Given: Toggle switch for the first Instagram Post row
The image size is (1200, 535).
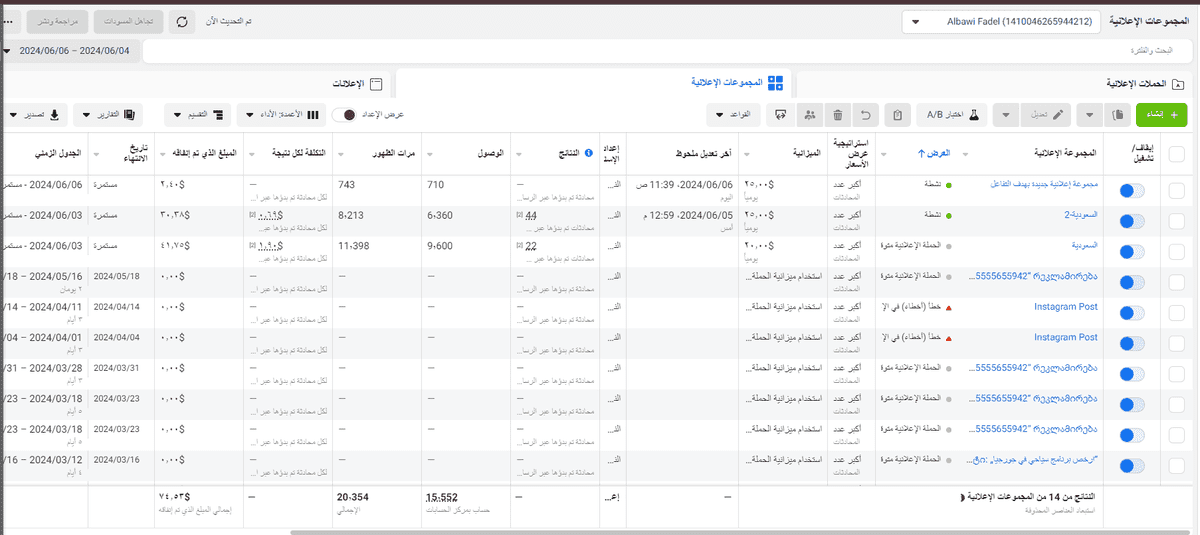Looking at the screenshot, I should click(x=1132, y=313).
